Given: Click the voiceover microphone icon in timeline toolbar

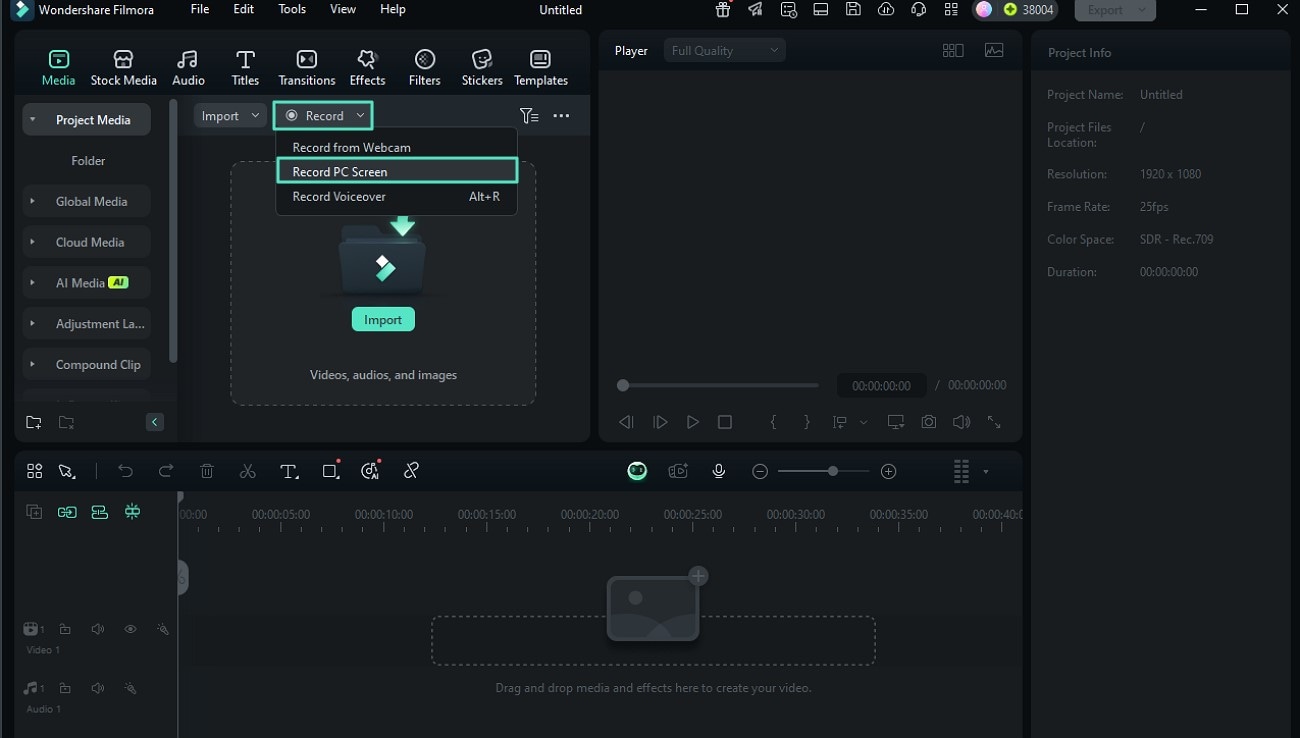Looking at the screenshot, I should (x=718, y=471).
